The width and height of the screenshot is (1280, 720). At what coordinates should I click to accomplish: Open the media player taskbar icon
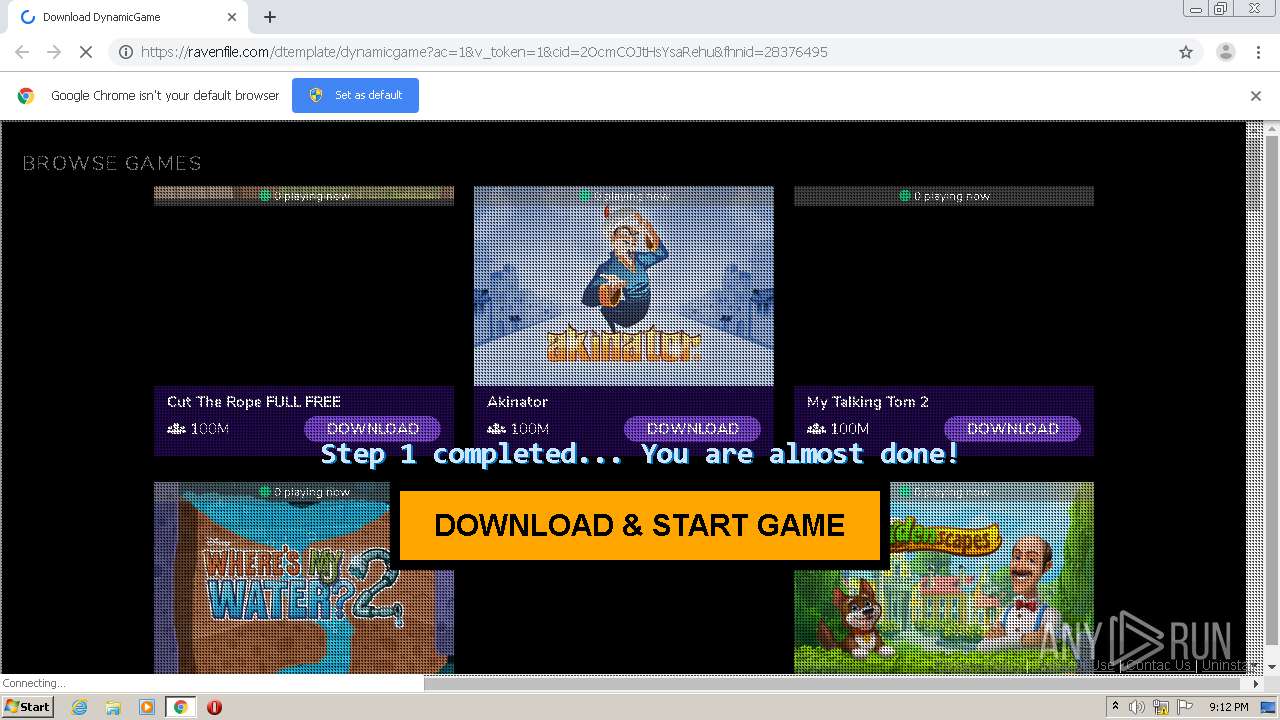pos(147,707)
